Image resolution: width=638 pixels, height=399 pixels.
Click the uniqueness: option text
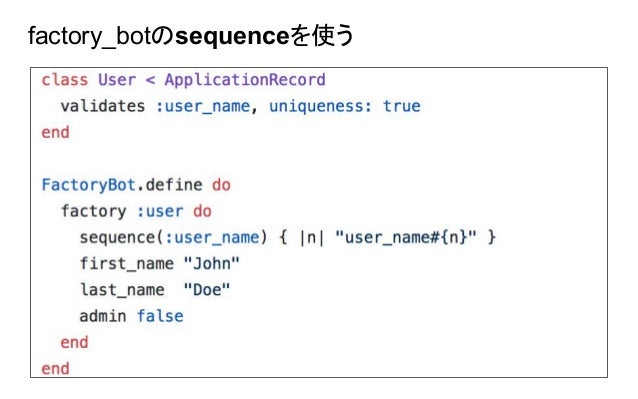[320, 107]
